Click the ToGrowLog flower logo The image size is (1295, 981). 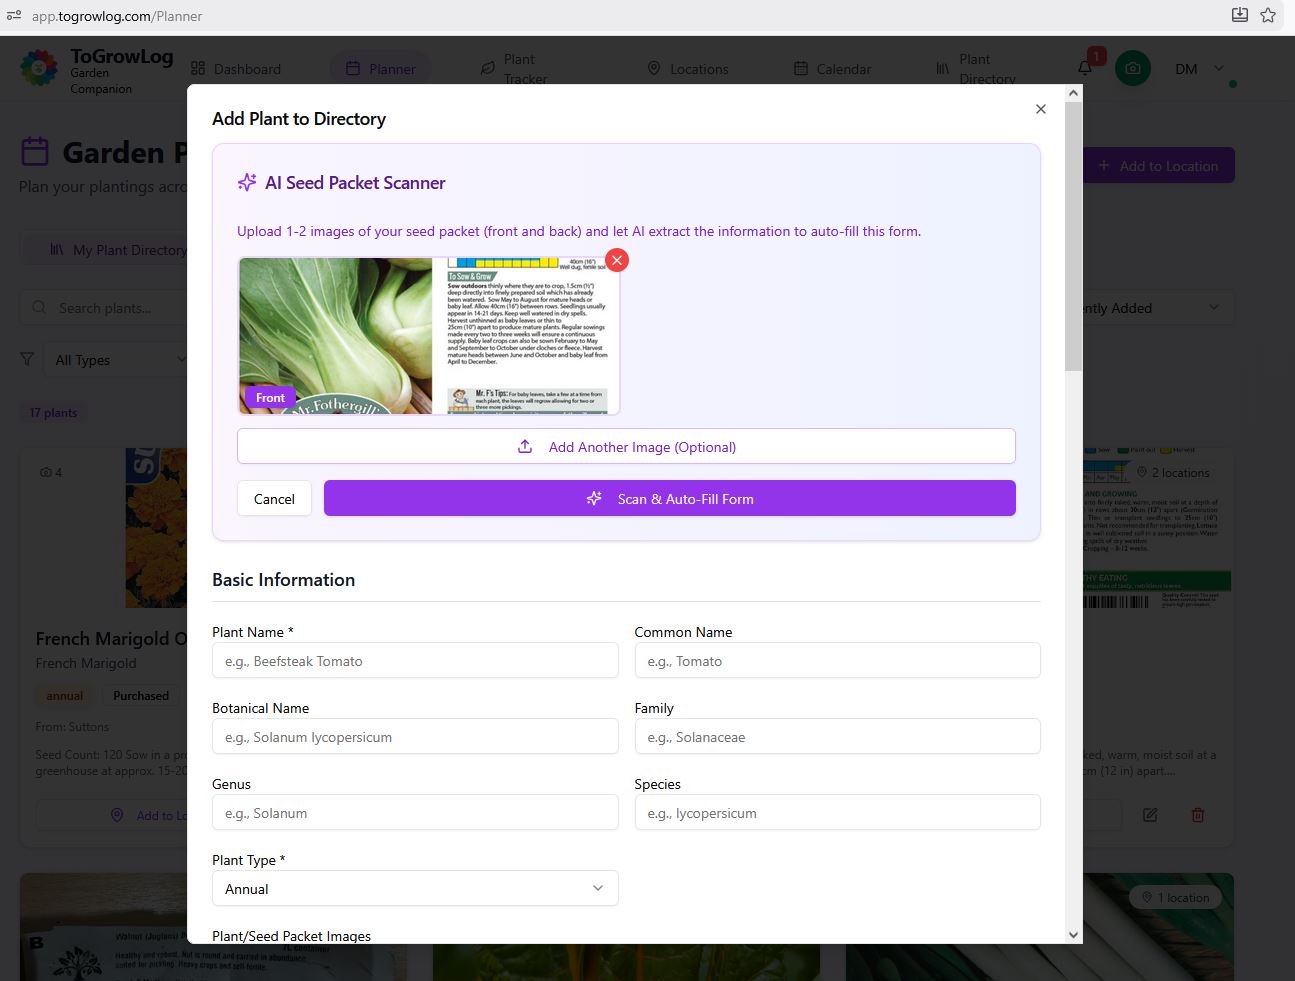coord(39,68)
